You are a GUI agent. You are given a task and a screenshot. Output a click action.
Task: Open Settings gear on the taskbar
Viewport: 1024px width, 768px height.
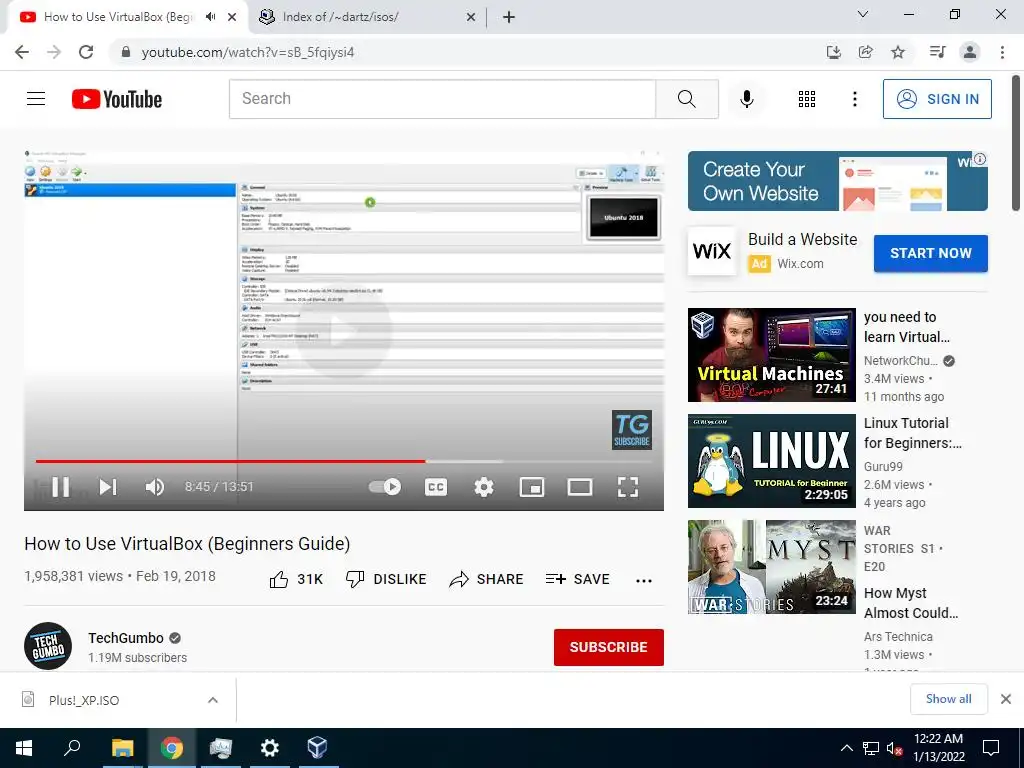point(269,748)
